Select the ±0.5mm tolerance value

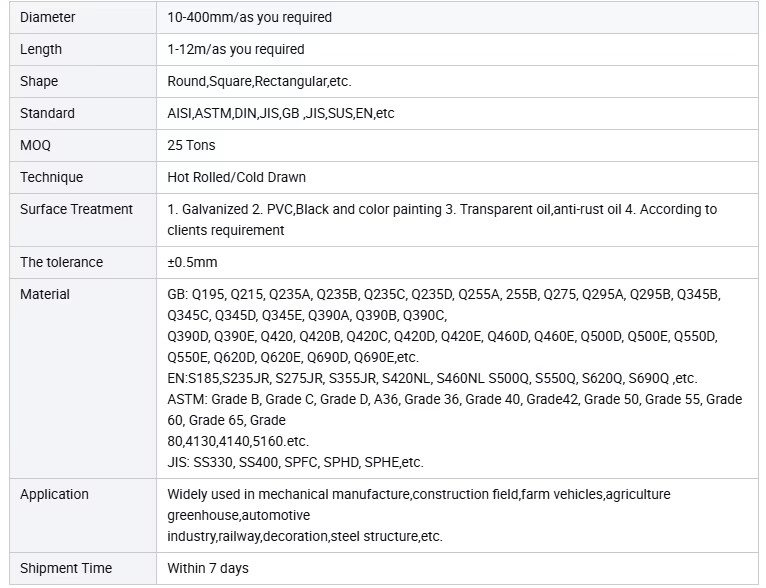pyautogui.click(x=192, y=262)
